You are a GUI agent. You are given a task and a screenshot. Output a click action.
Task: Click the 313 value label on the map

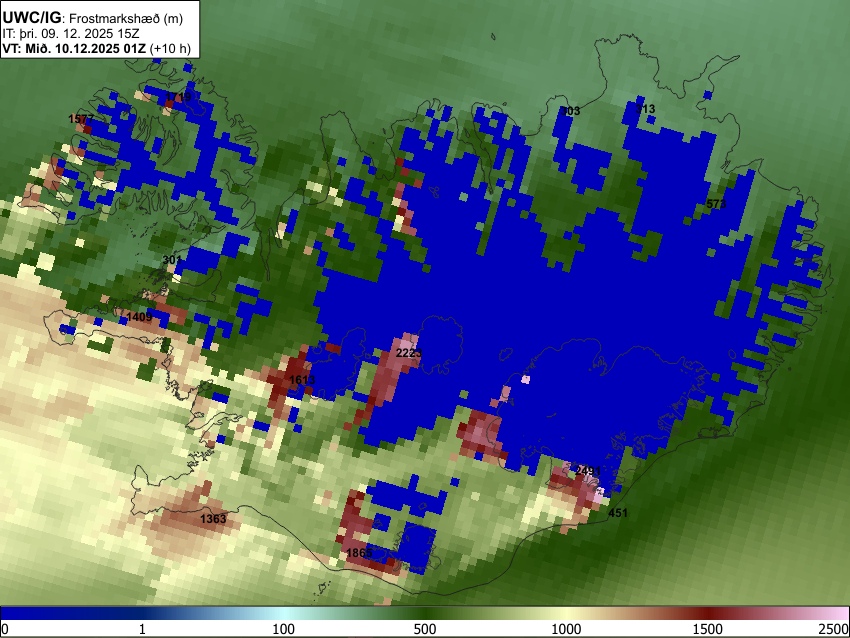[646, 109]
